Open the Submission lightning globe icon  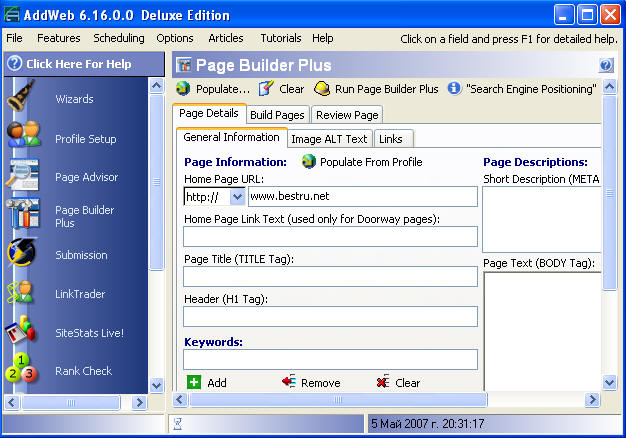(22, 252)
